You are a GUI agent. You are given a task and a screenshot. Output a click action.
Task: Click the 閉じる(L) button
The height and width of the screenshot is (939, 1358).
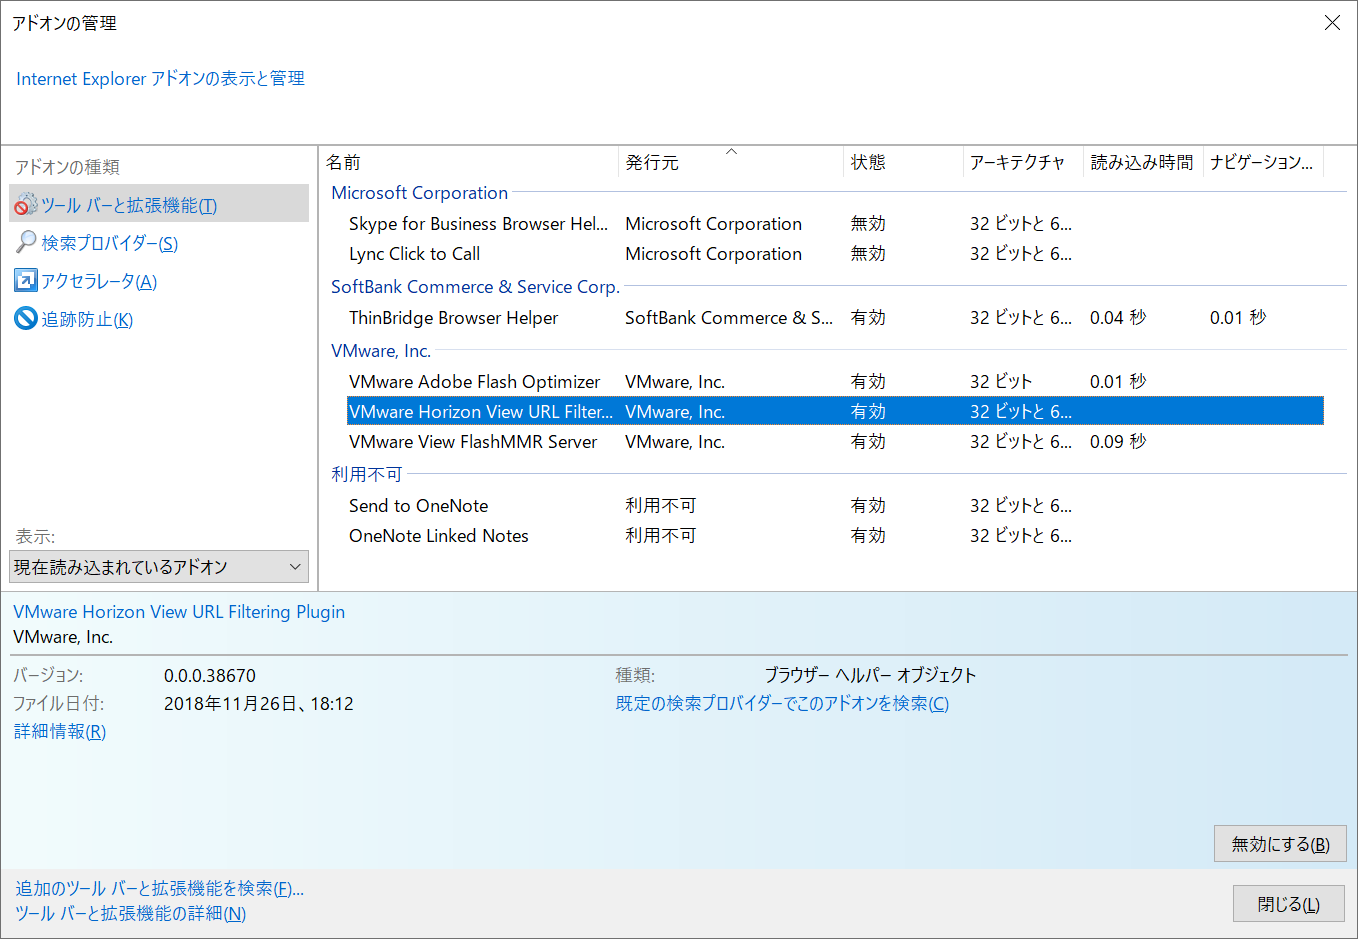[1288, 904]
